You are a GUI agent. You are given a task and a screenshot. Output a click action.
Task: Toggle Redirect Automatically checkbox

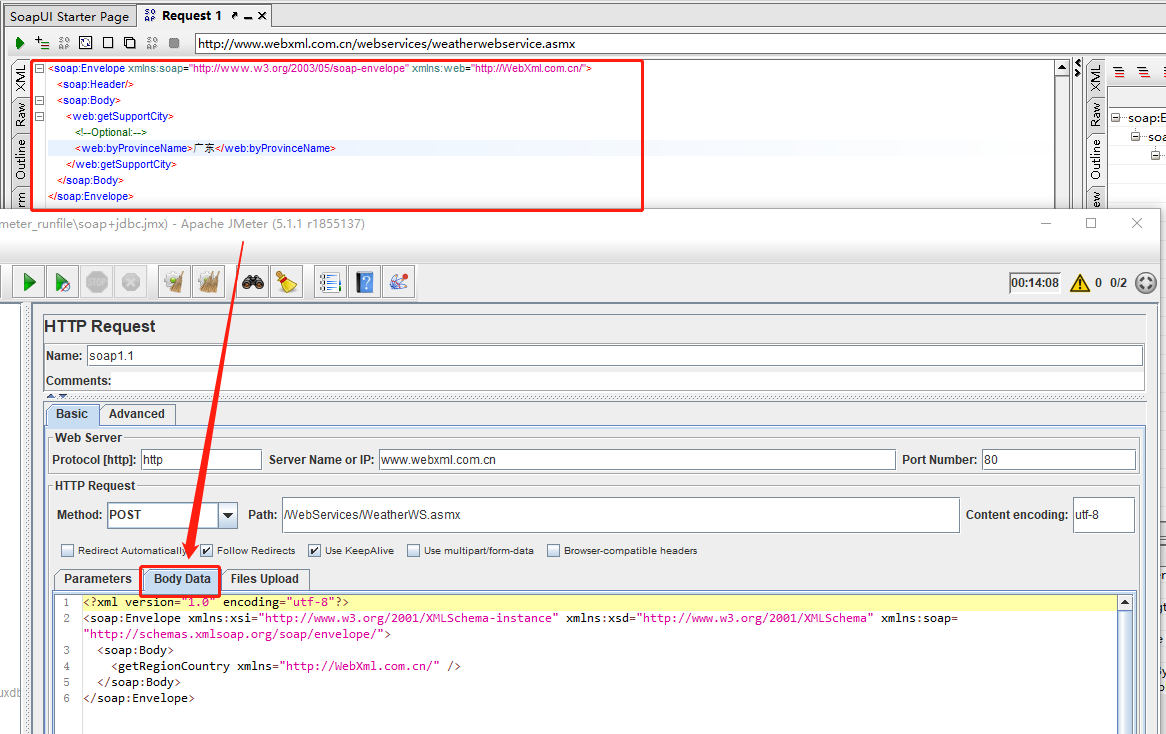coord(68,550)
